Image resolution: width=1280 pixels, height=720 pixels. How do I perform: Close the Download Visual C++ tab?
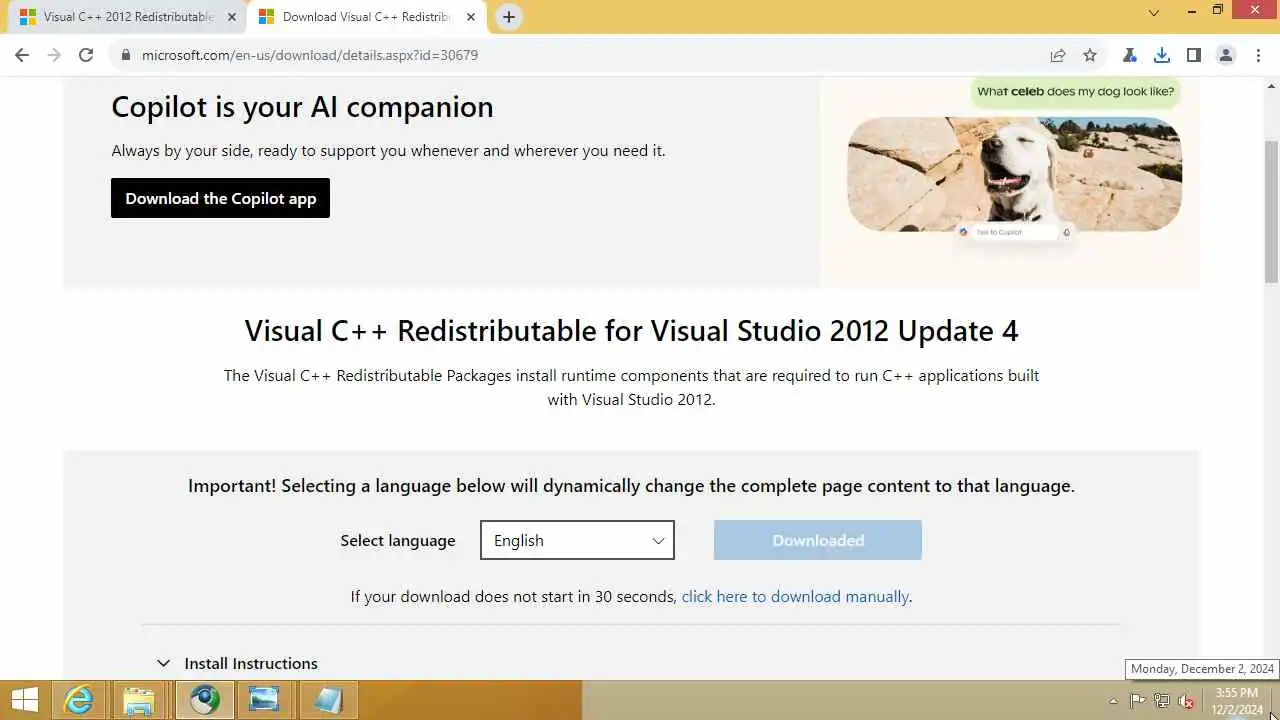[x=471, y=17]
